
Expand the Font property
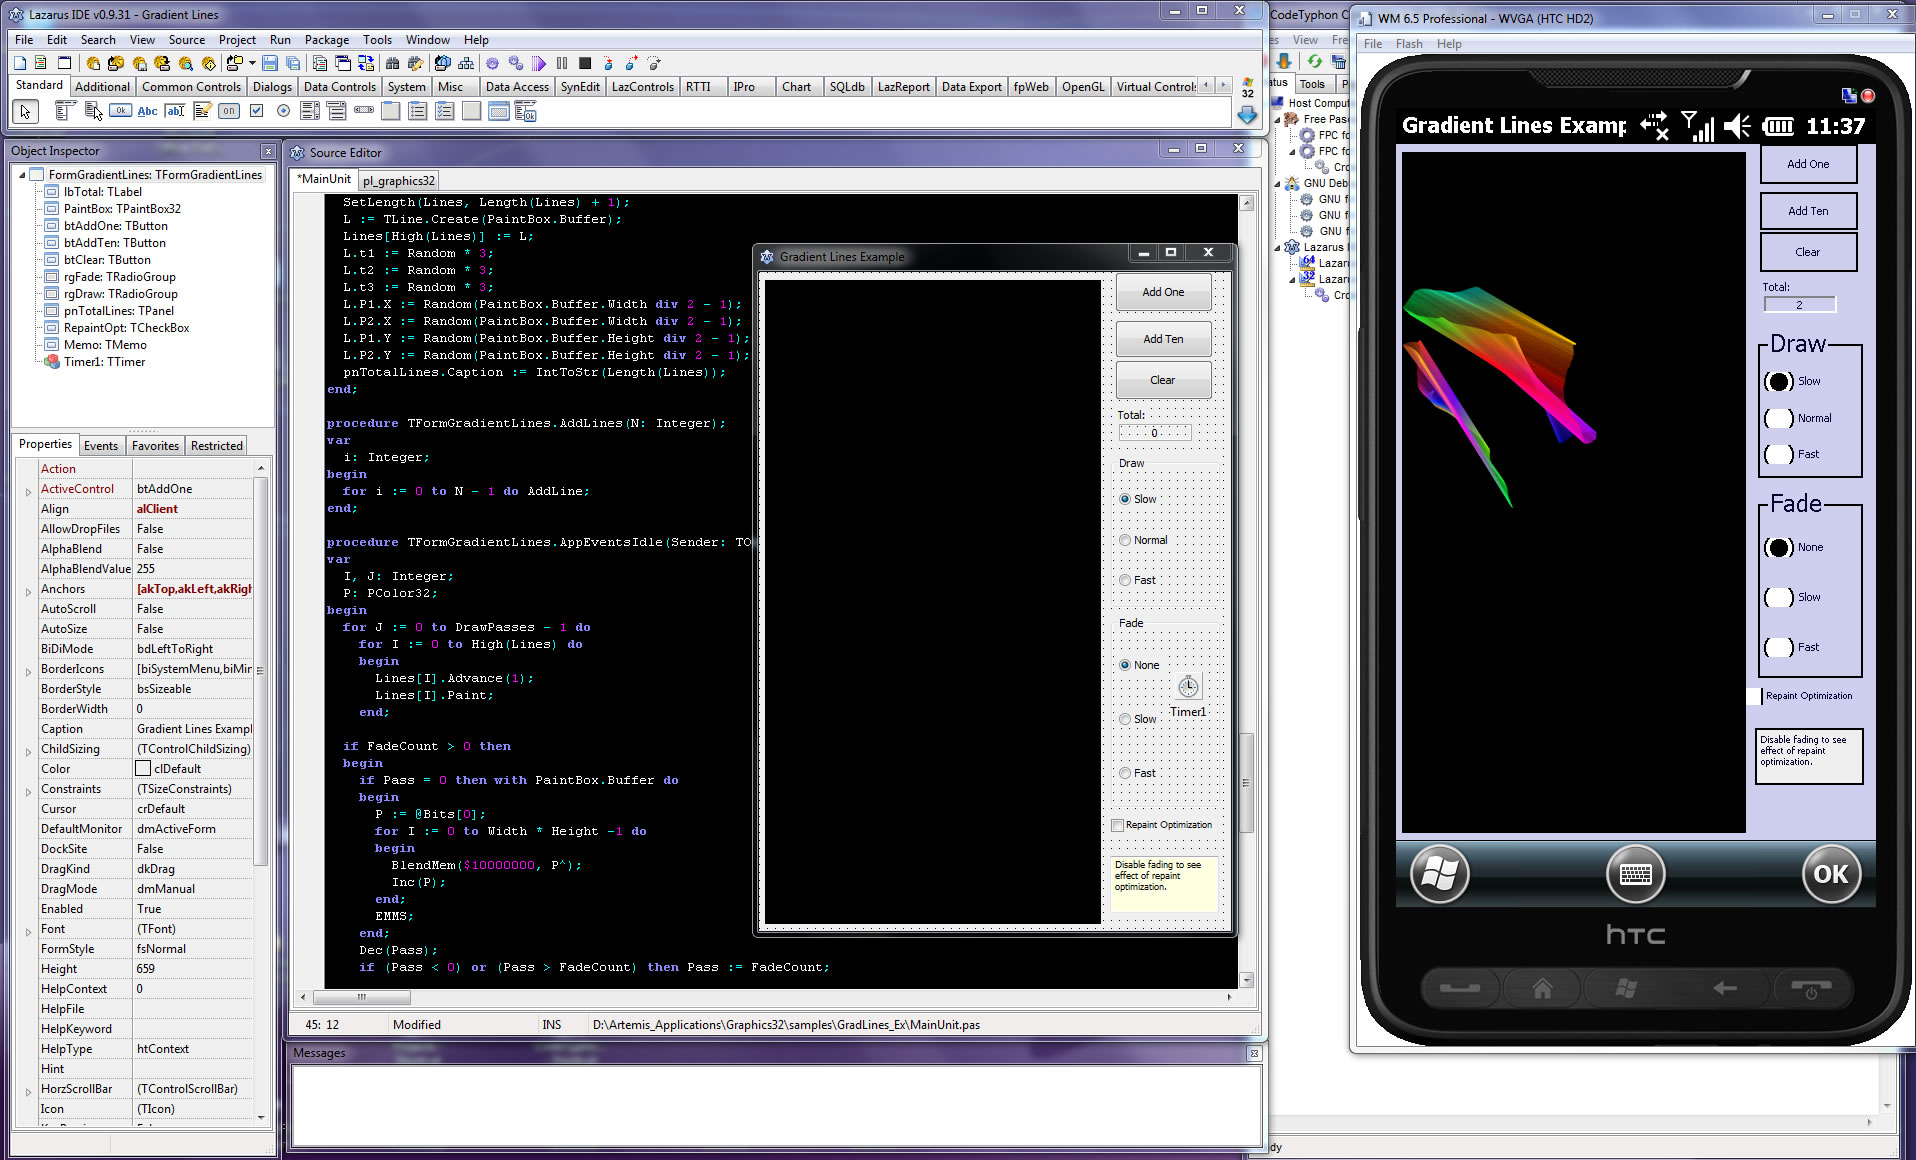click(x=28, y=930)
